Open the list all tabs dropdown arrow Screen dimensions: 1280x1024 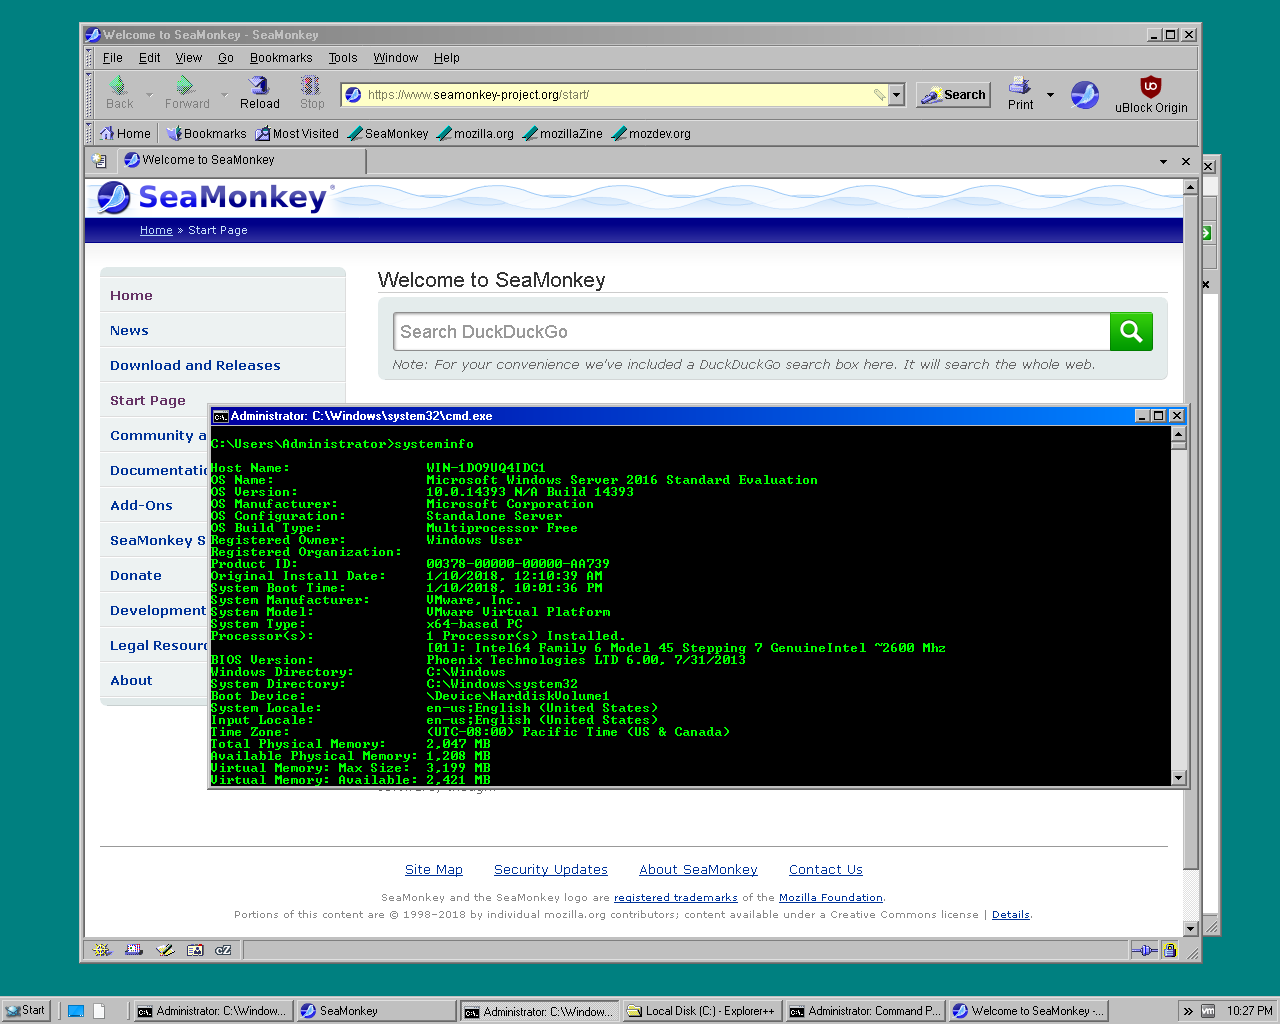1163,161
